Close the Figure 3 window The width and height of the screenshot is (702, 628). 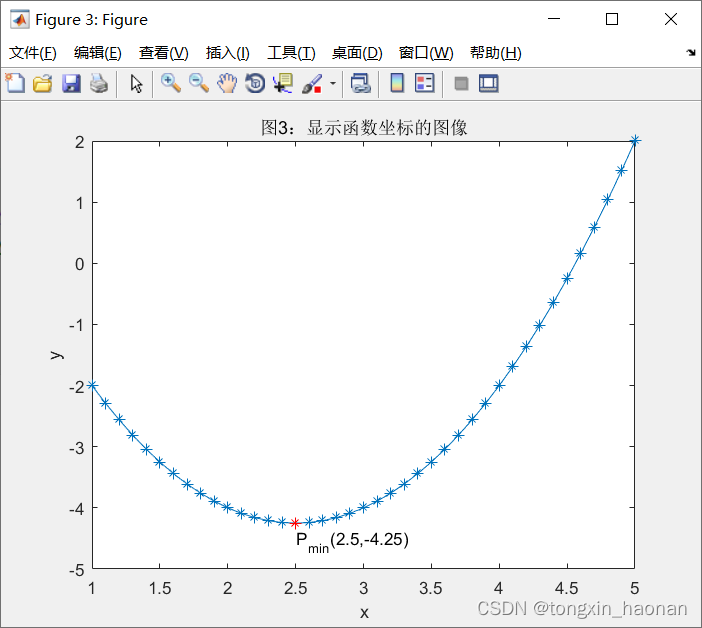pyautogui.click(x=671, y=19)
